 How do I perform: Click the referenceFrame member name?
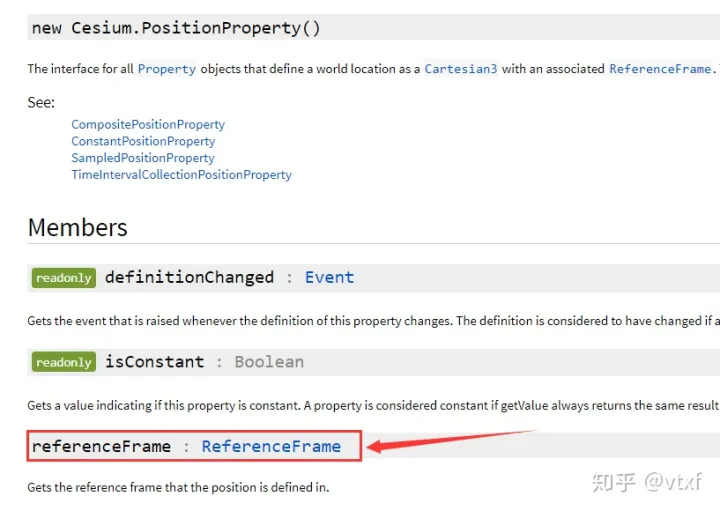pos(101,446)
